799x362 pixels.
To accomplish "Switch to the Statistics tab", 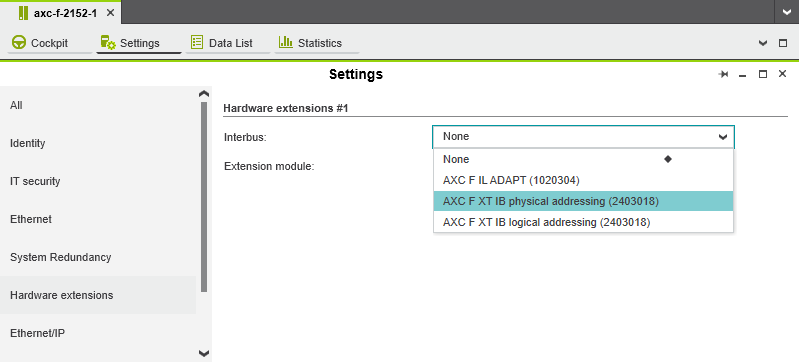I will (316, 43).
